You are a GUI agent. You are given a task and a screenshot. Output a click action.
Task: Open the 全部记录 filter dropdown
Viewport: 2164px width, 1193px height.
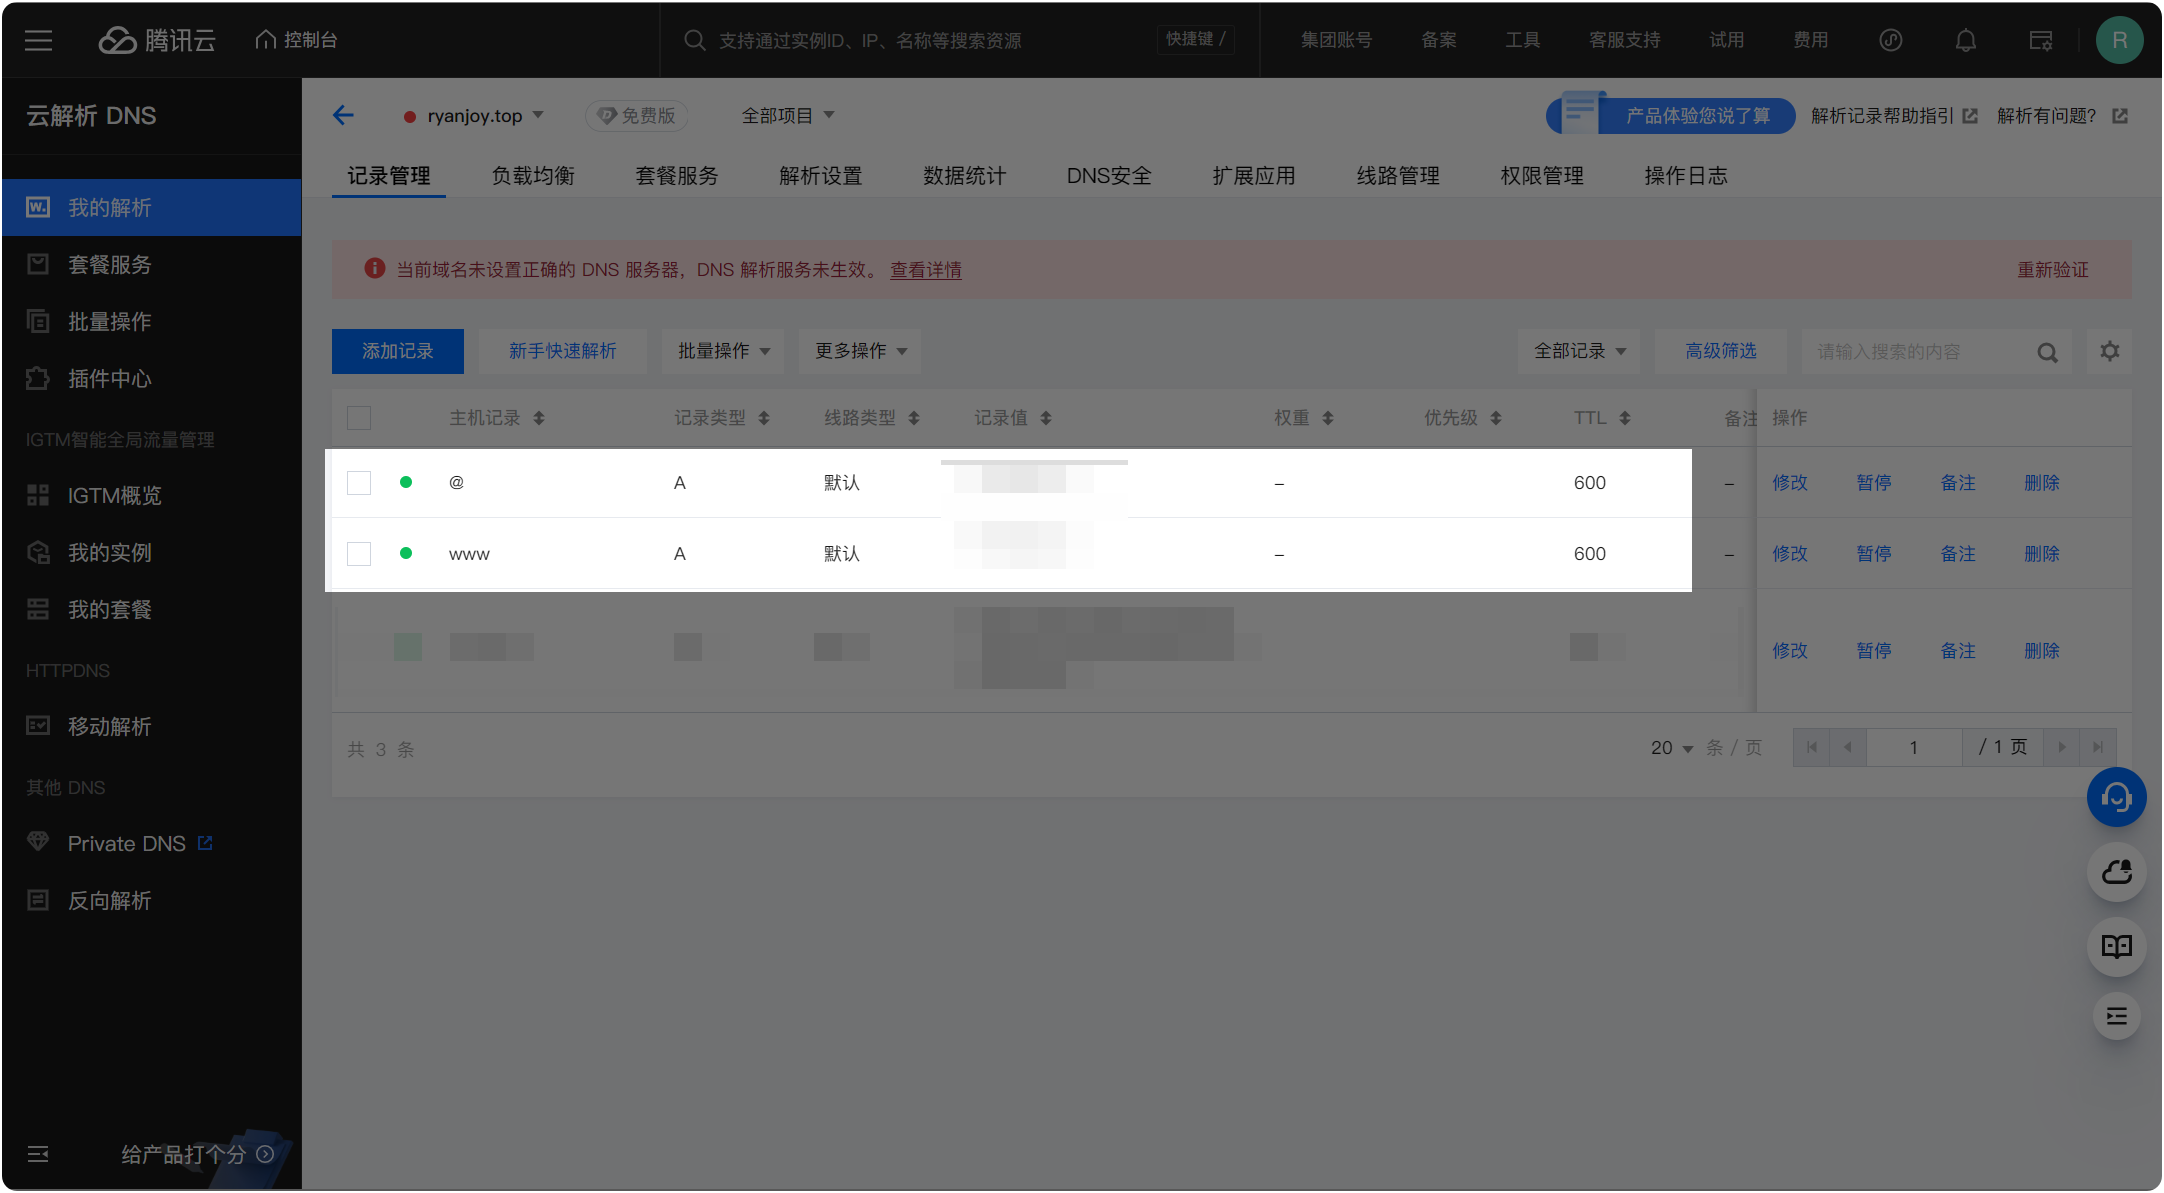[x=1578, y=351]
